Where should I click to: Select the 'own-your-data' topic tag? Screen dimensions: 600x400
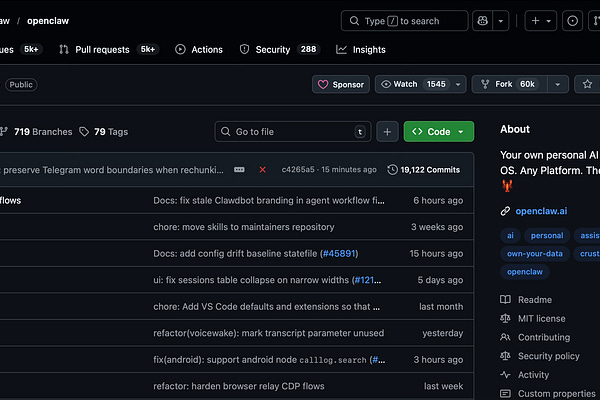pos(535,253)
